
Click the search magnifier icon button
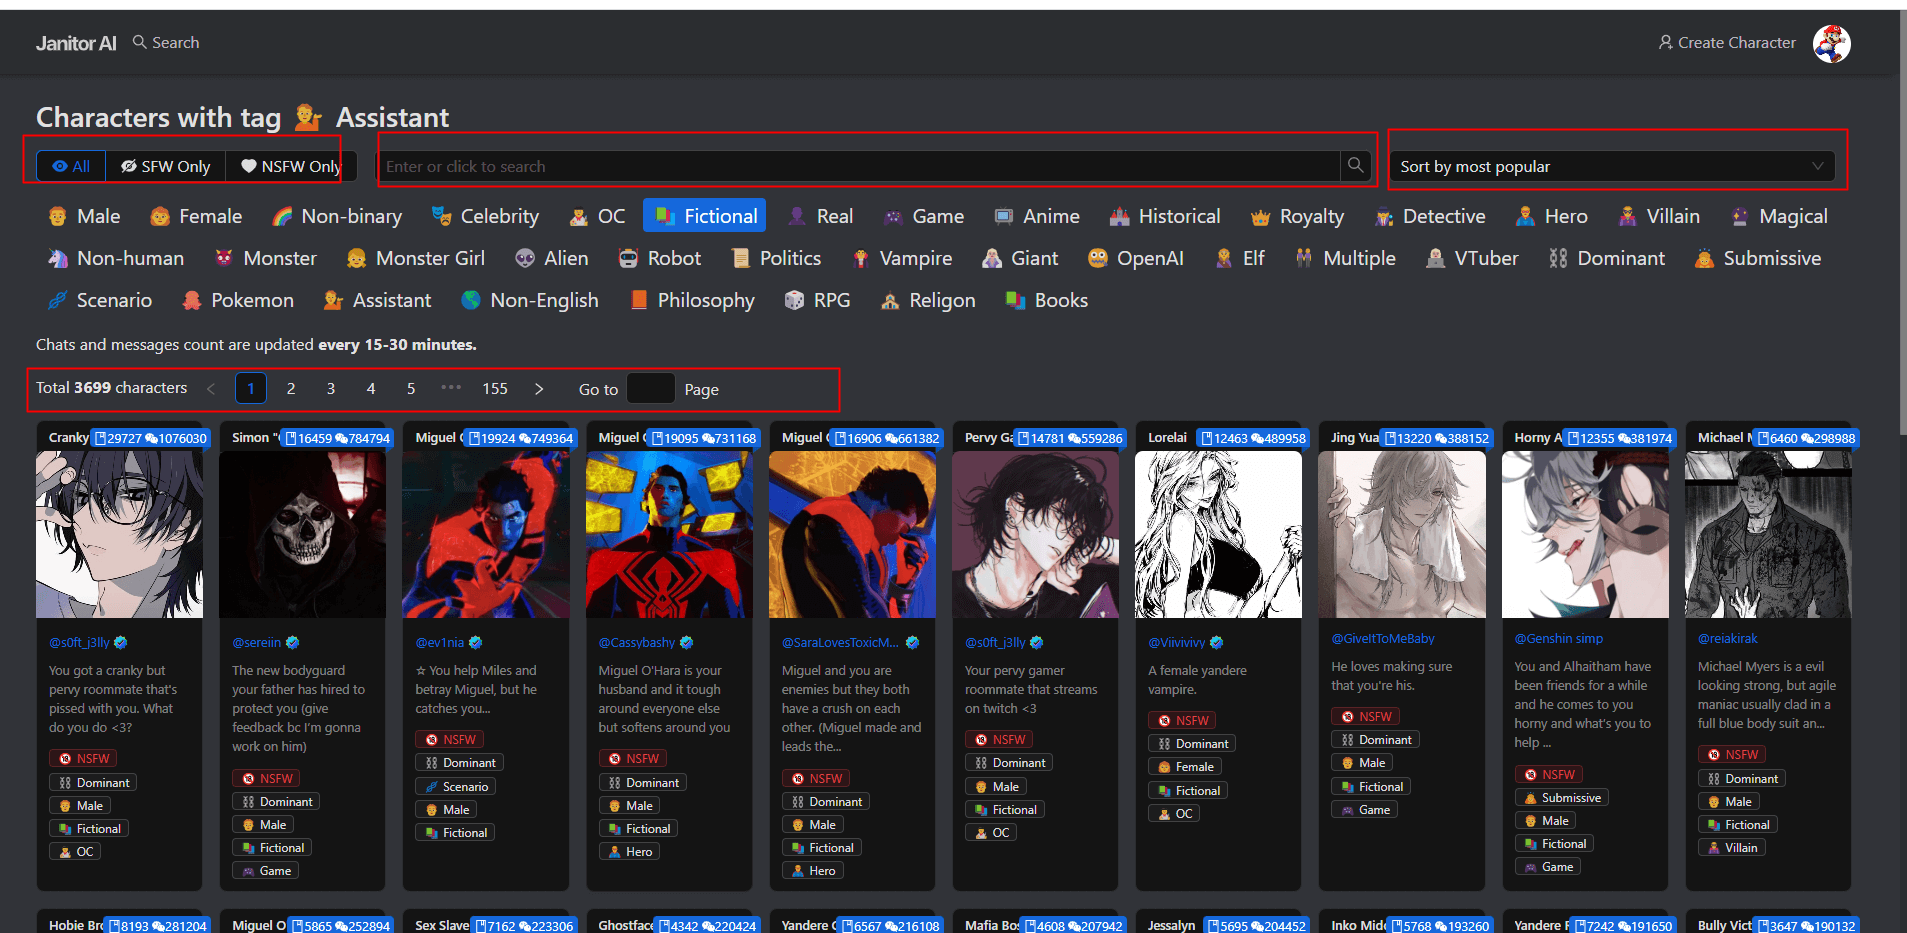(x=1355, y=166)
